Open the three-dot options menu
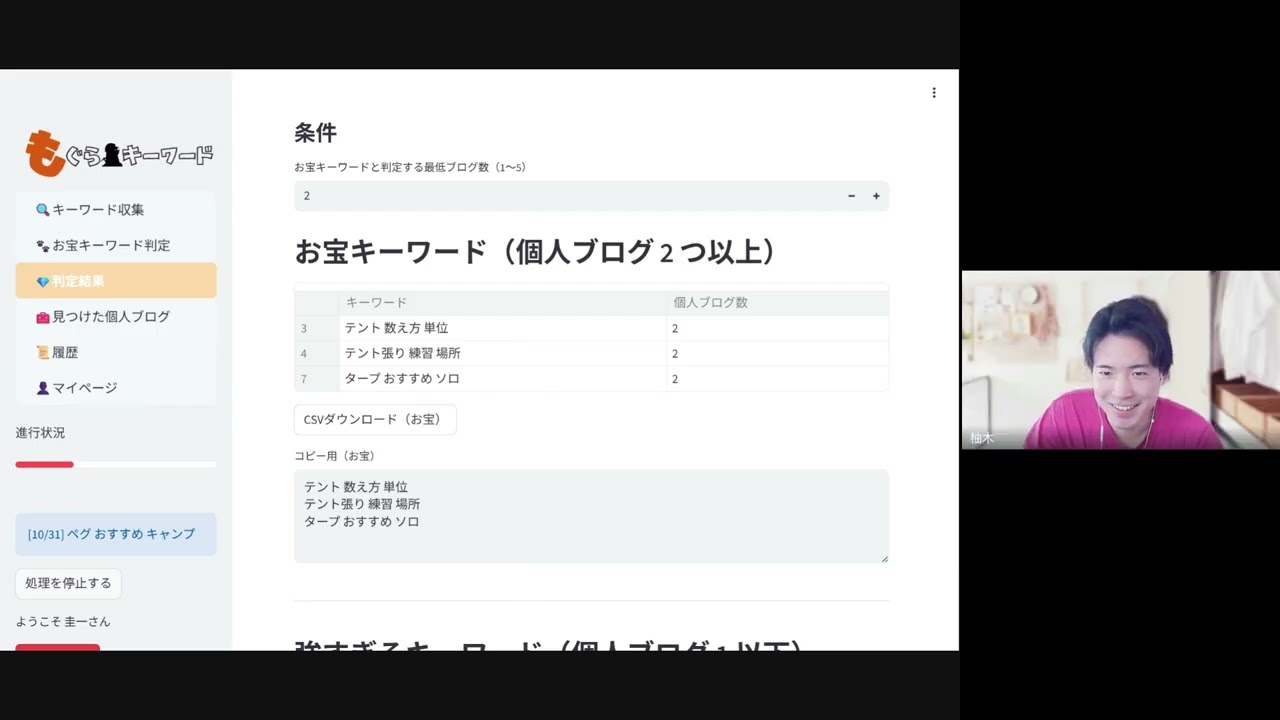1280x720 pixels. 934,93
